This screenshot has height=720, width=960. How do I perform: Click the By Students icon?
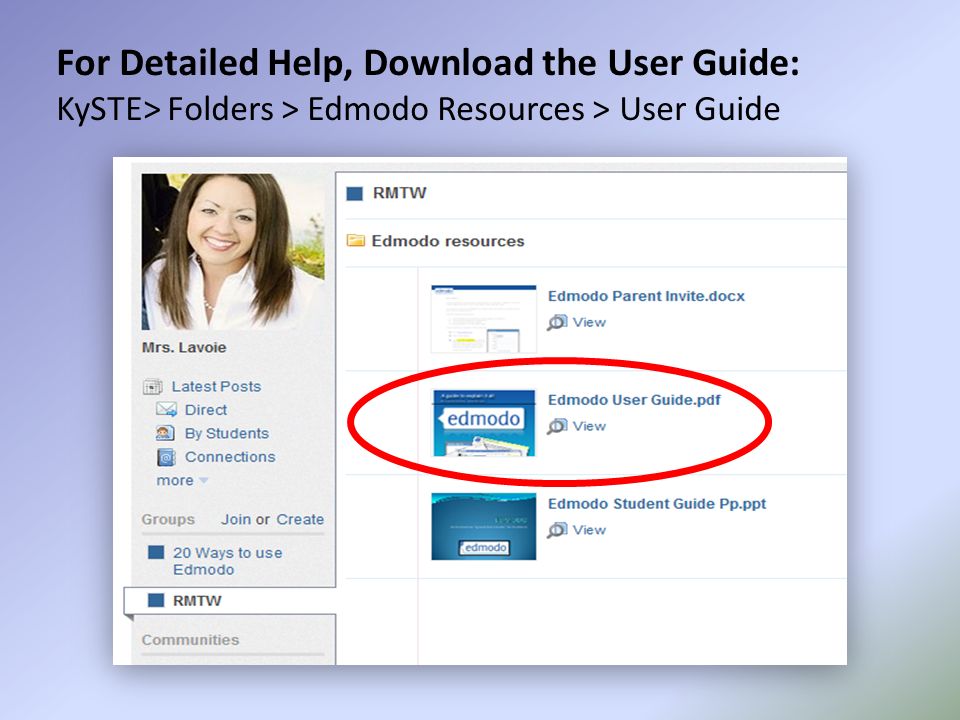165,433
